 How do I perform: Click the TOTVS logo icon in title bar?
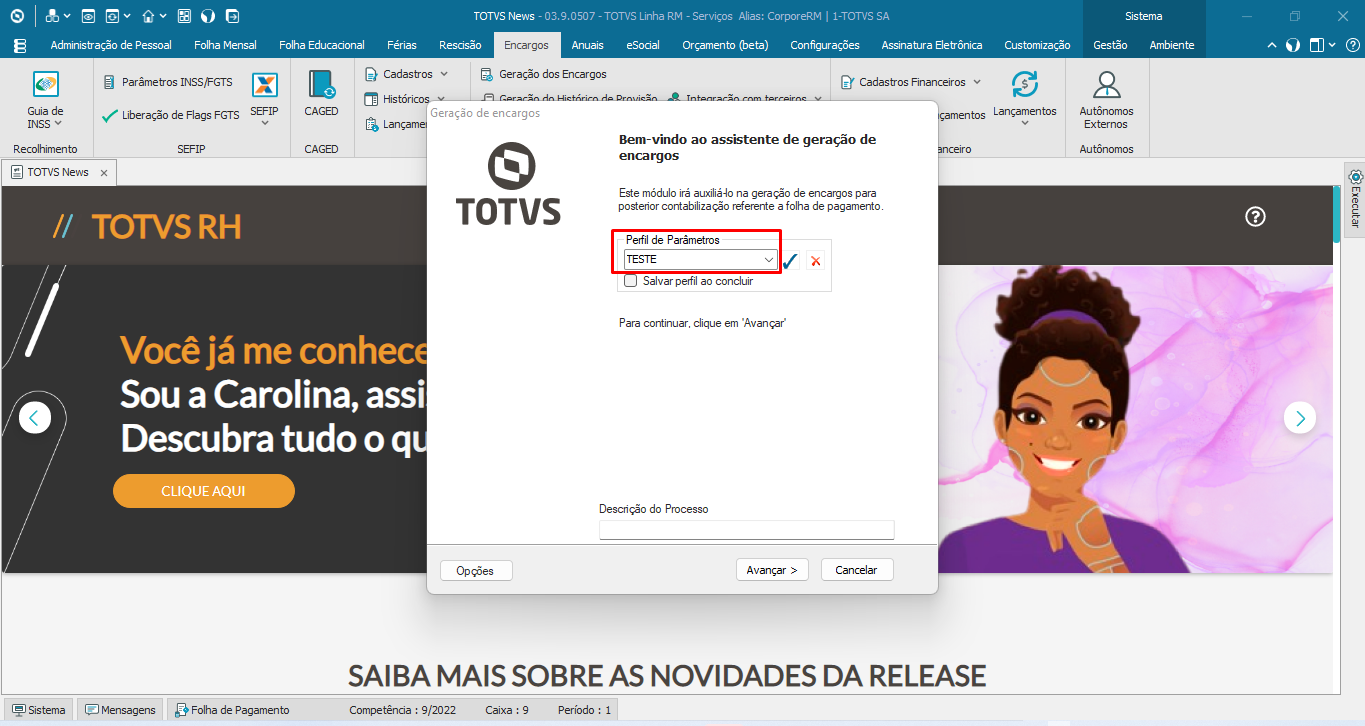click(x=17, y=16)
